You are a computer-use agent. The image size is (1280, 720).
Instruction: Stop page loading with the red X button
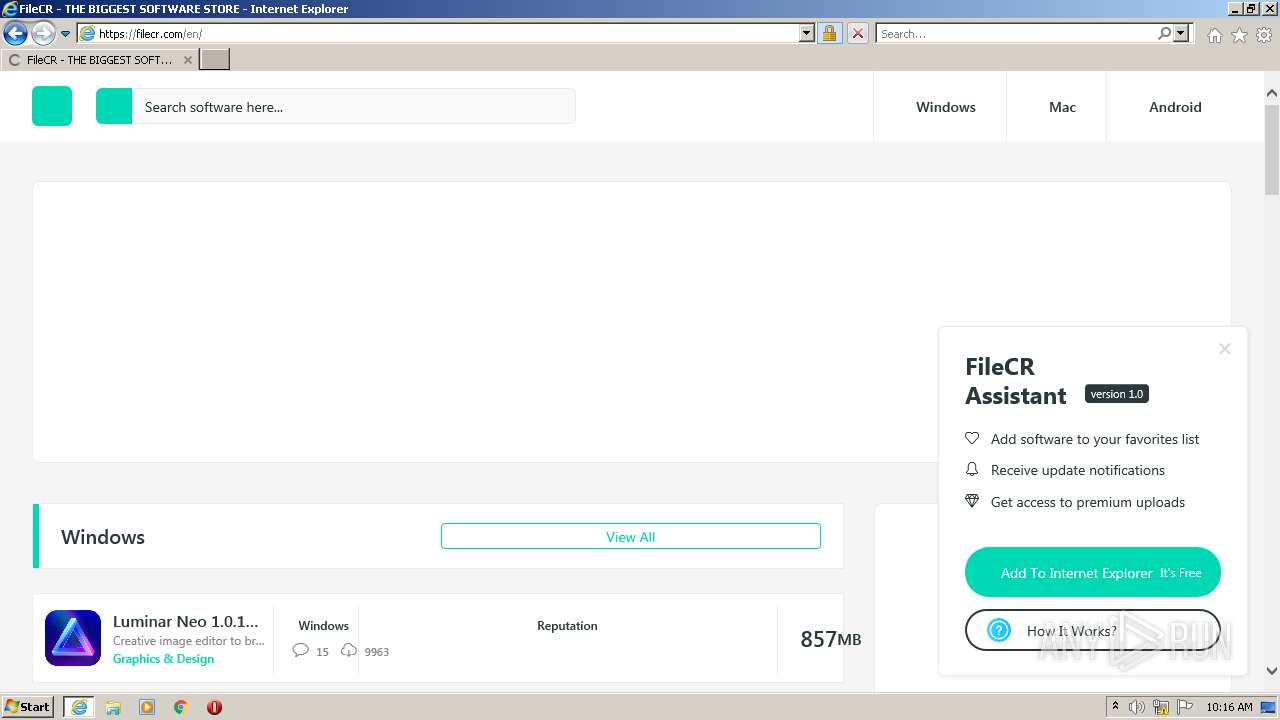857,34
